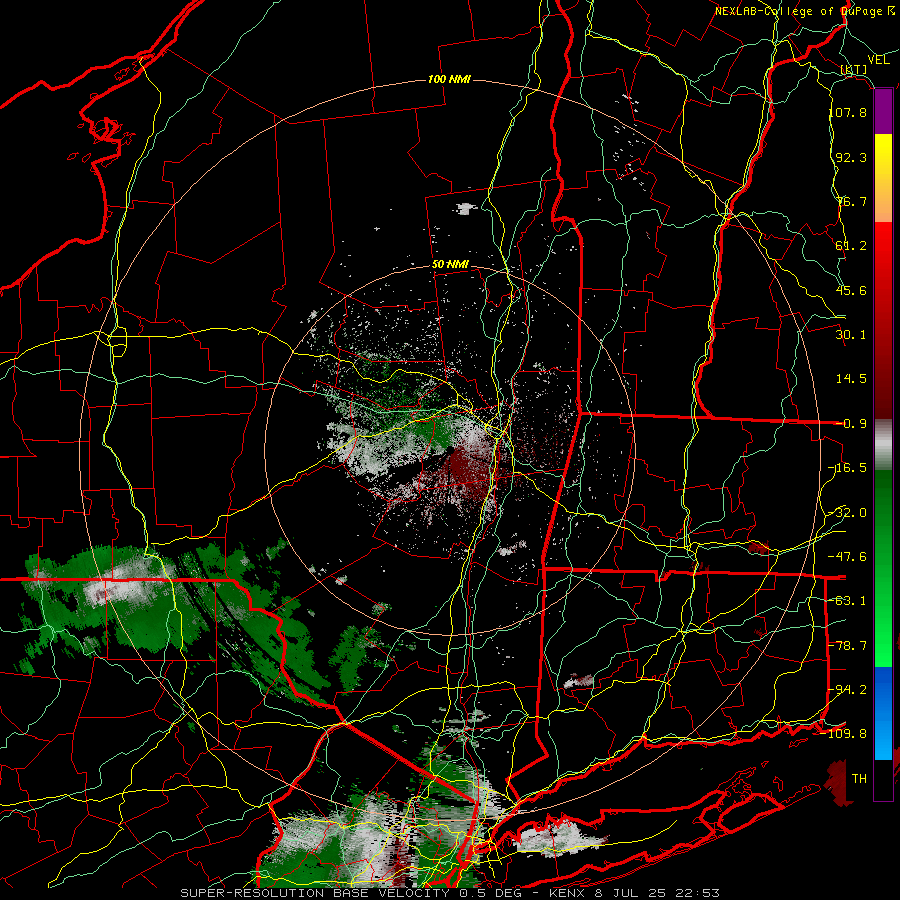This screenshot has height=900, width=900.
Task: Select the -47.6 scale label
Action: coord(848,557)
